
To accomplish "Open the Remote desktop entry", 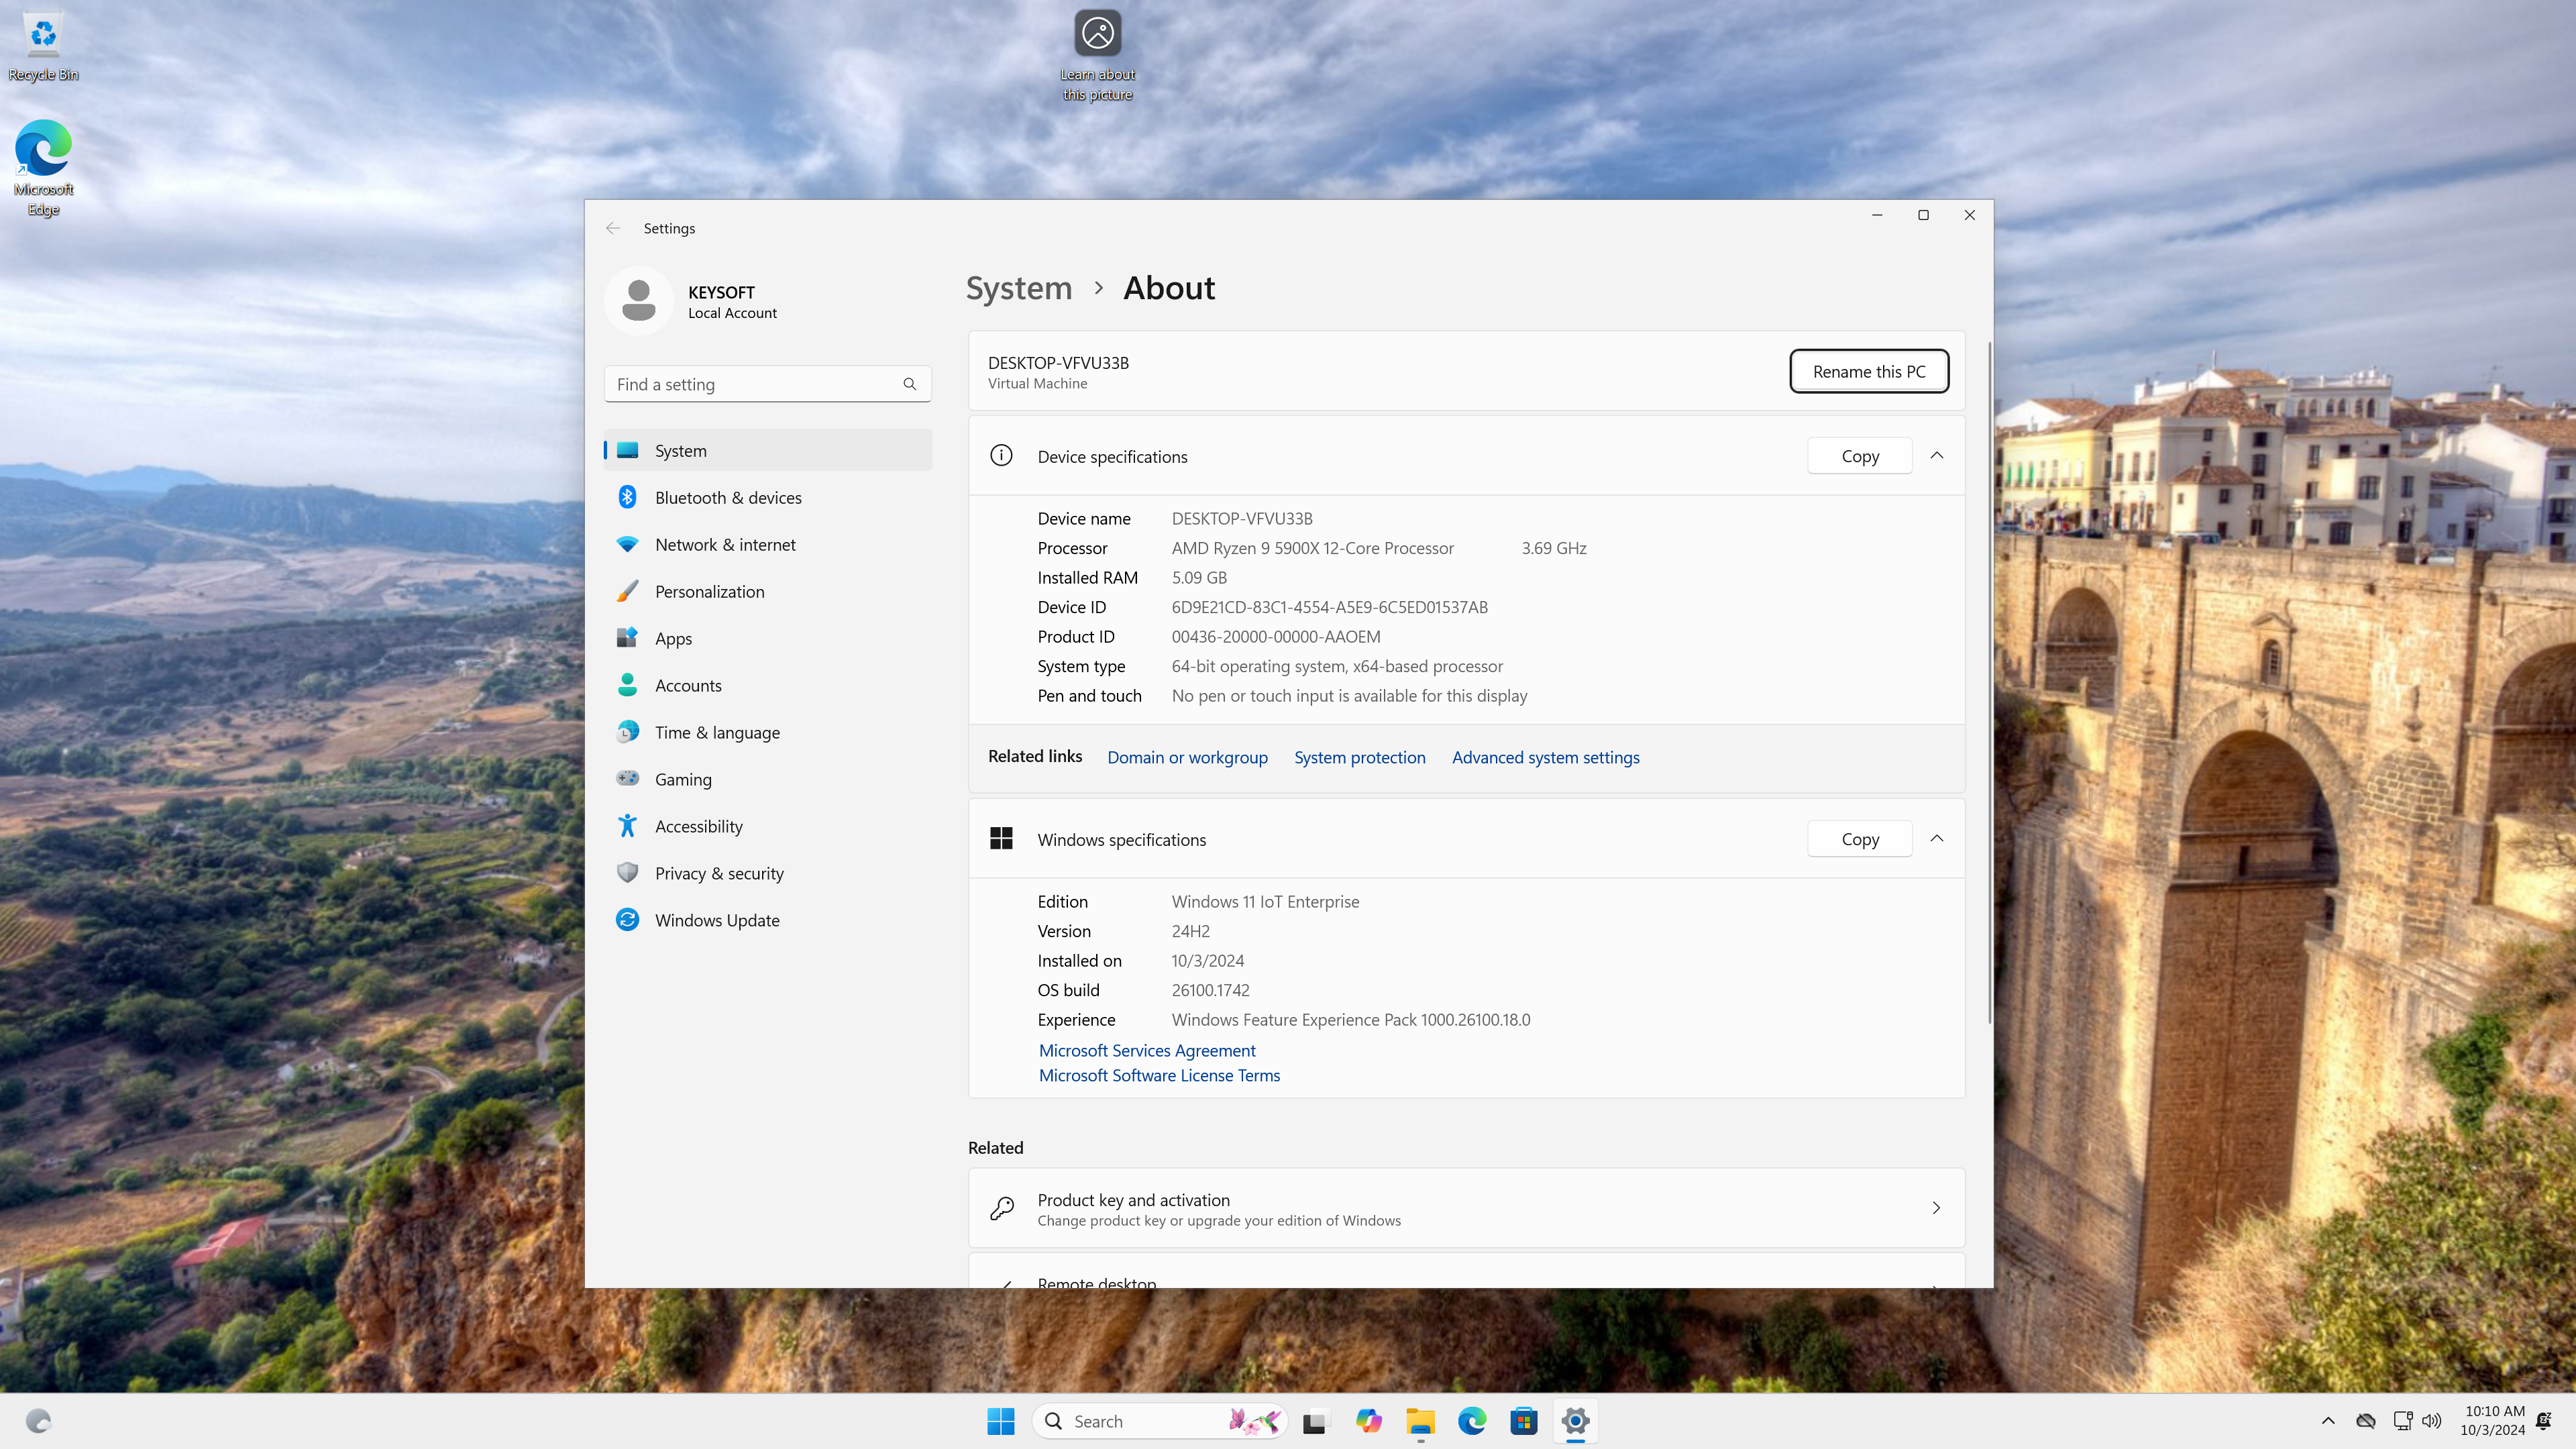I will point(1466,1271).
